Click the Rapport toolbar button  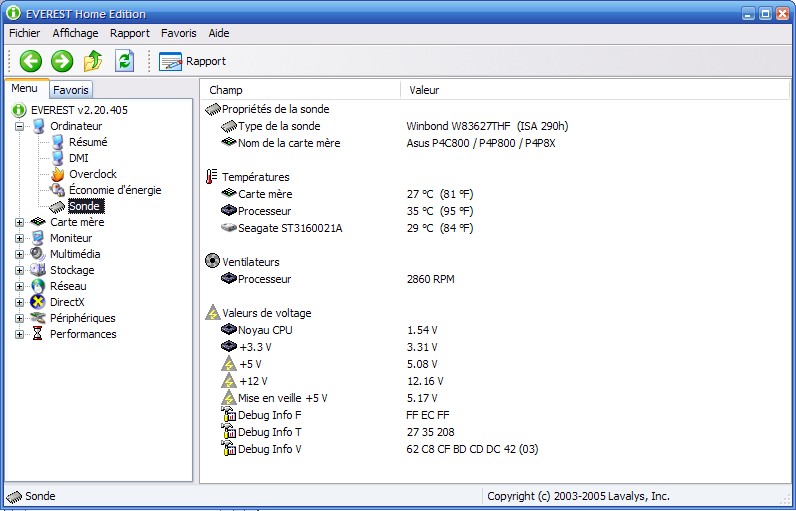[x=193, y=61]
